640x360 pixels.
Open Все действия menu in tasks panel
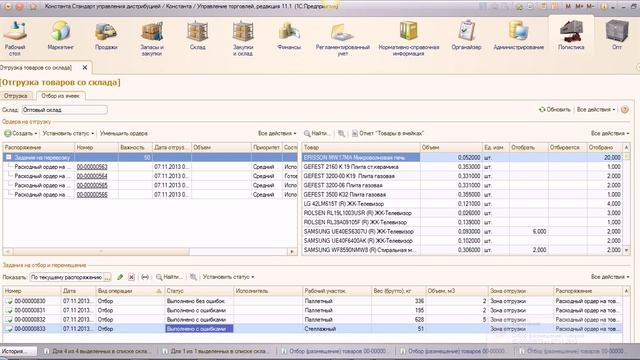coord(610,277)
